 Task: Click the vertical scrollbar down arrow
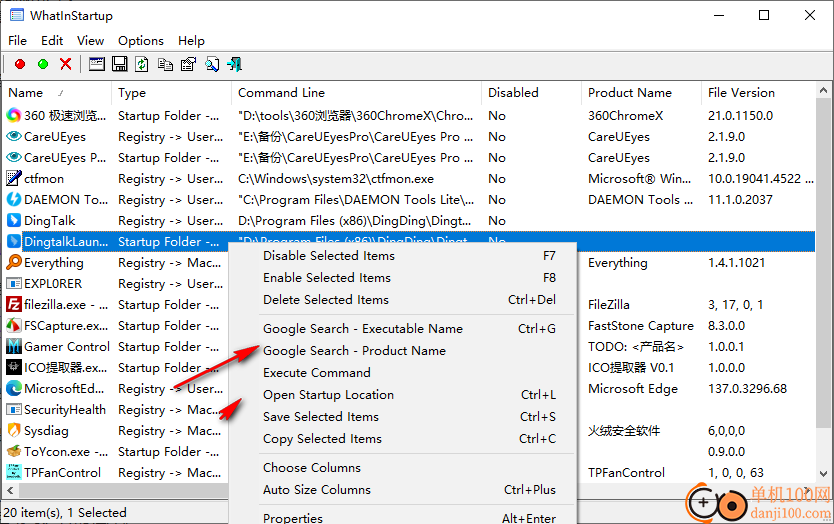coord(823,473)
